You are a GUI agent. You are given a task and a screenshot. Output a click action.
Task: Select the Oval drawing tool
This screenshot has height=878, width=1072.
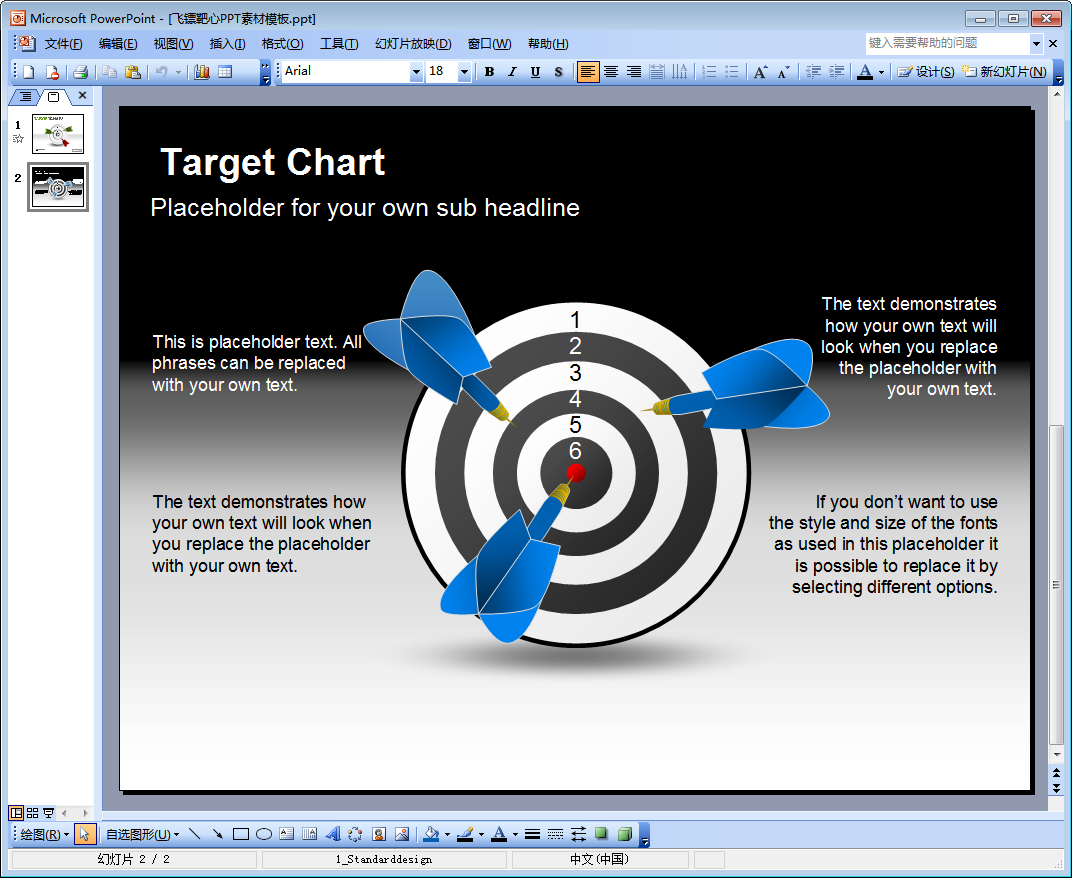click(x=264, y=834)
